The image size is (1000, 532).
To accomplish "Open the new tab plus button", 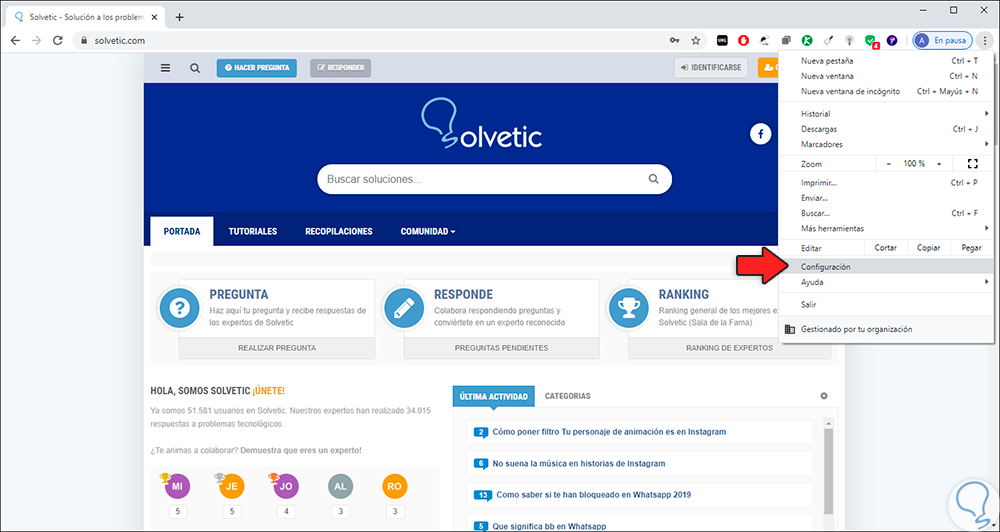I will (x=179, y=17).
